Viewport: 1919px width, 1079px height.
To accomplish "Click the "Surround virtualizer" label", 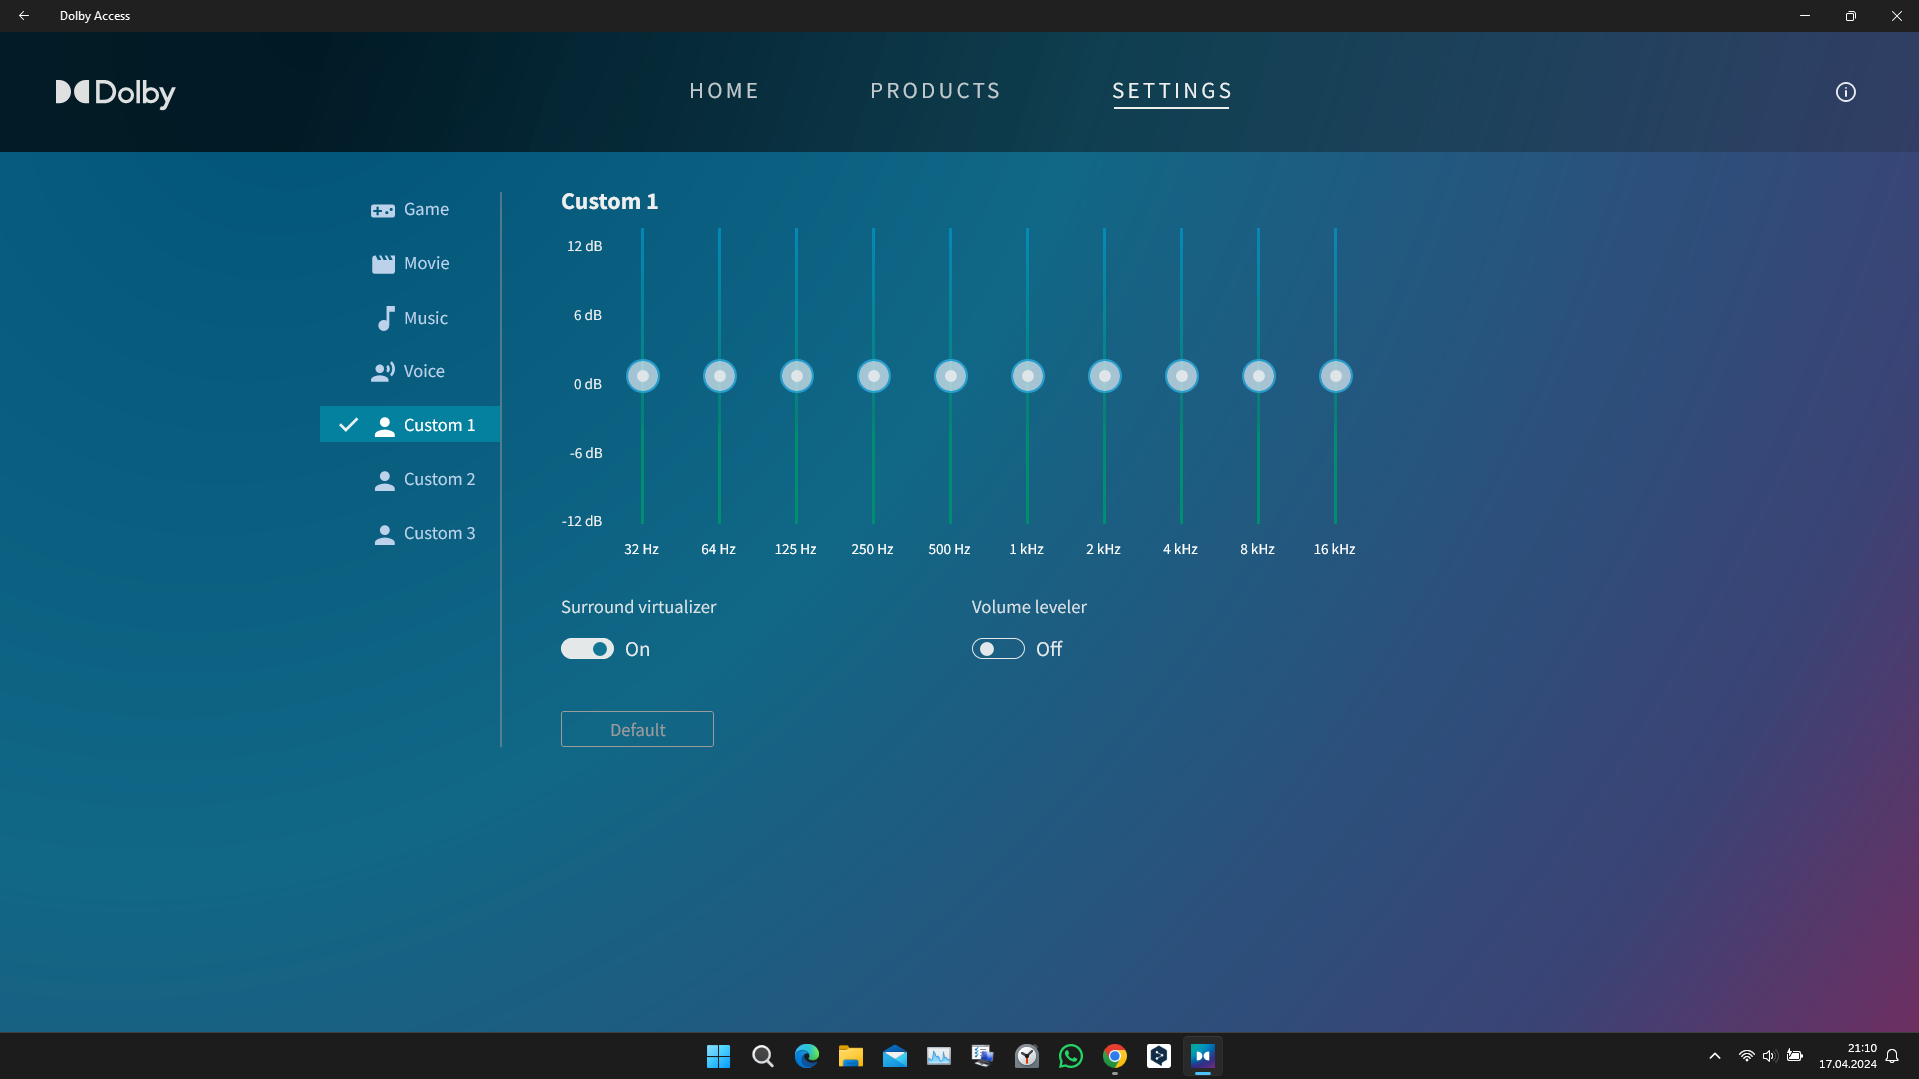I will 638,607.
